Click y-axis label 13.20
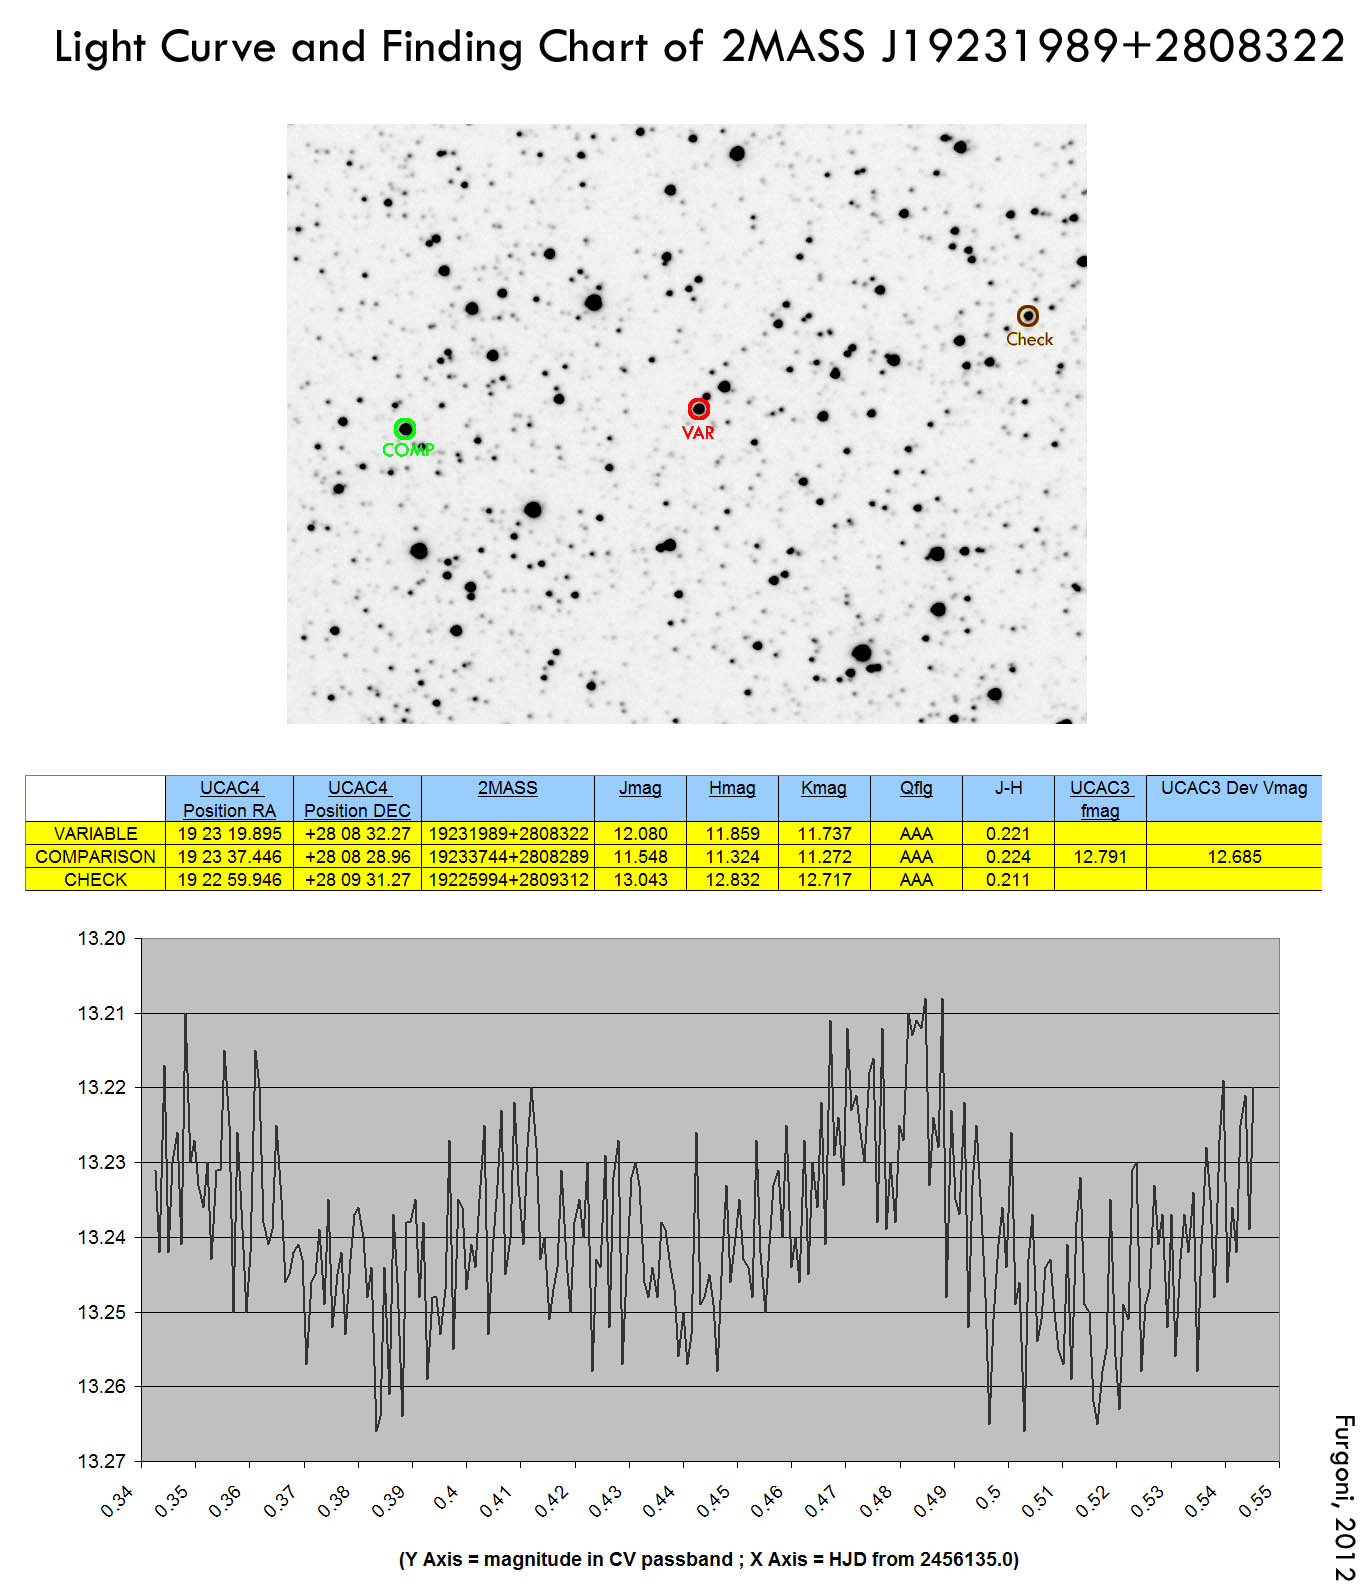 [102, 938]
